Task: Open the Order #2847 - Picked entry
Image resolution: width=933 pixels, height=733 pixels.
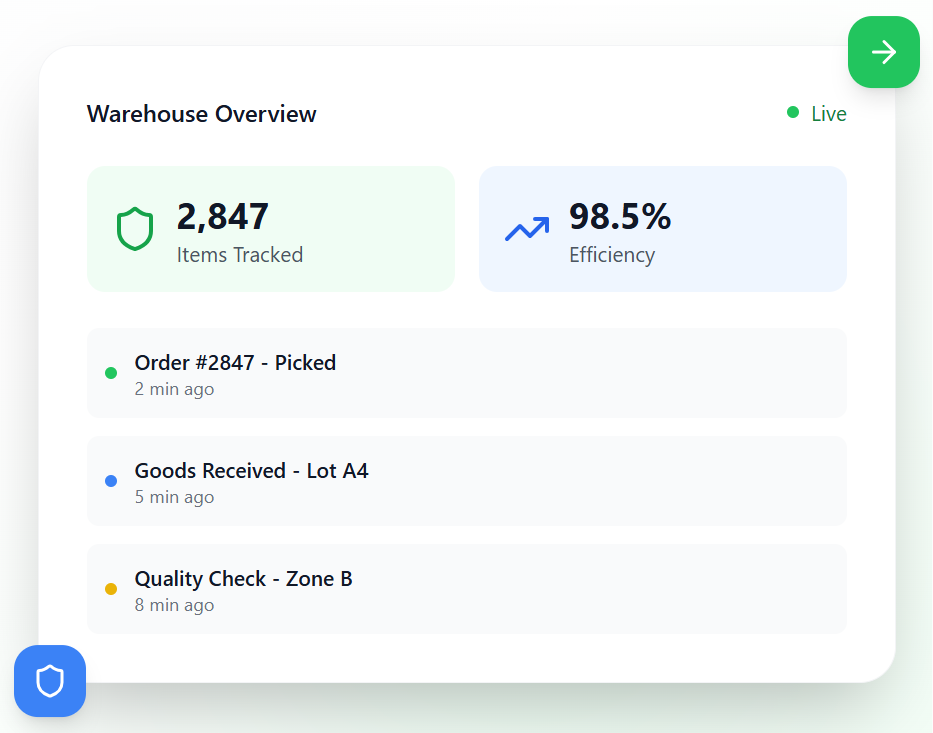Action: 466,372
